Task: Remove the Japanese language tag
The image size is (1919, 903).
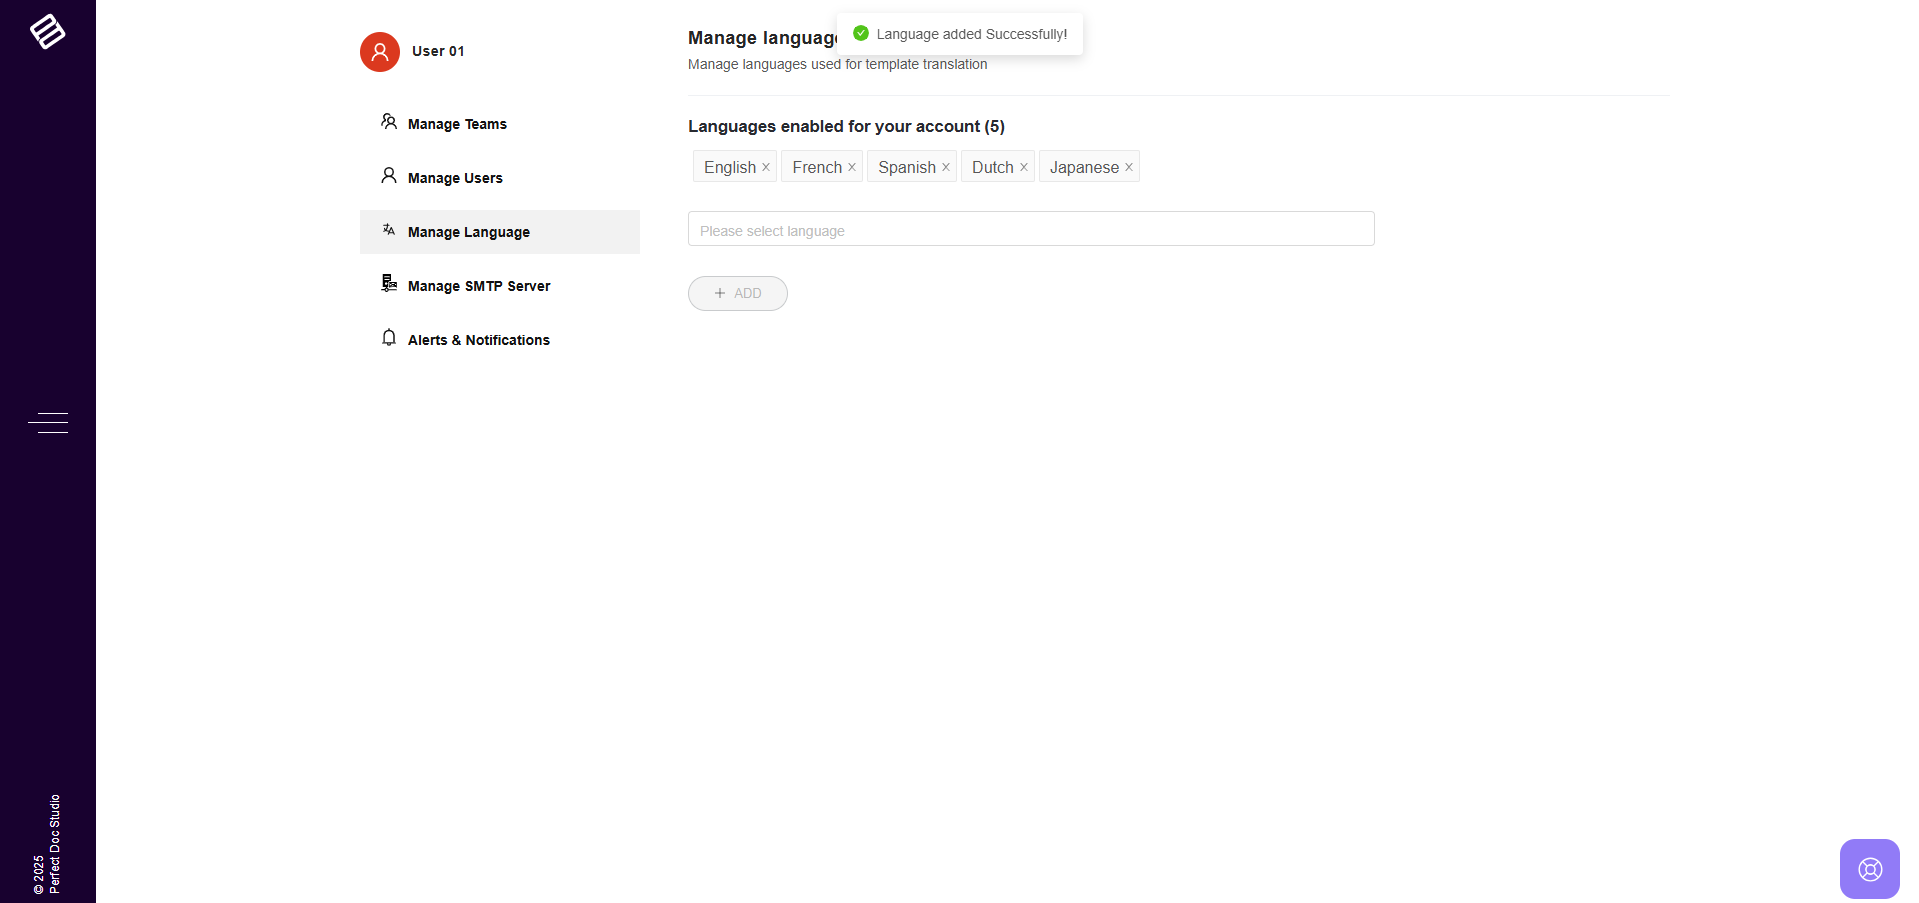Action: click(x=1129, y=167)
